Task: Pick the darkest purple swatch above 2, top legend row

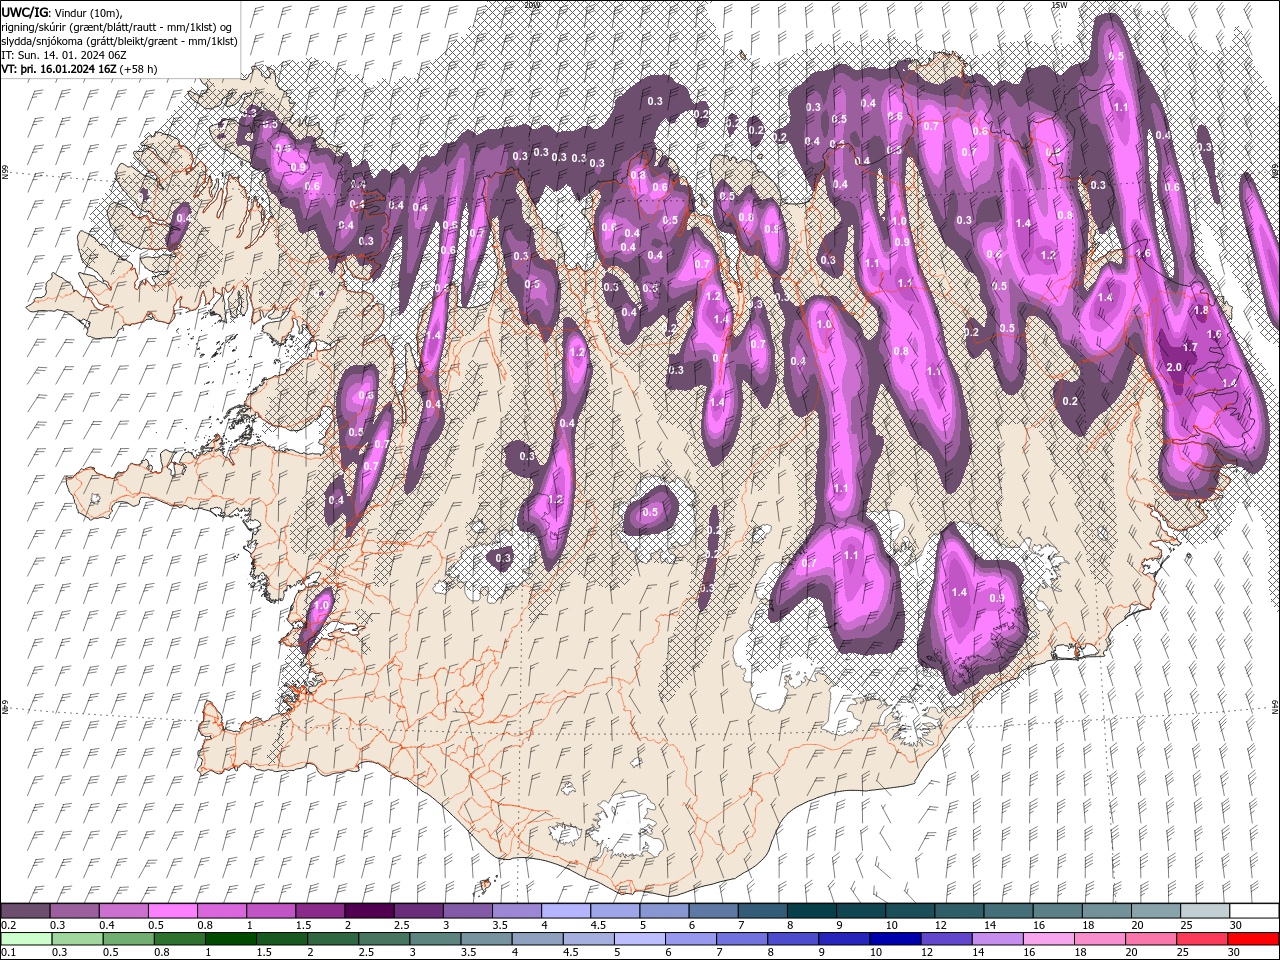Action: tap(368, 911)
